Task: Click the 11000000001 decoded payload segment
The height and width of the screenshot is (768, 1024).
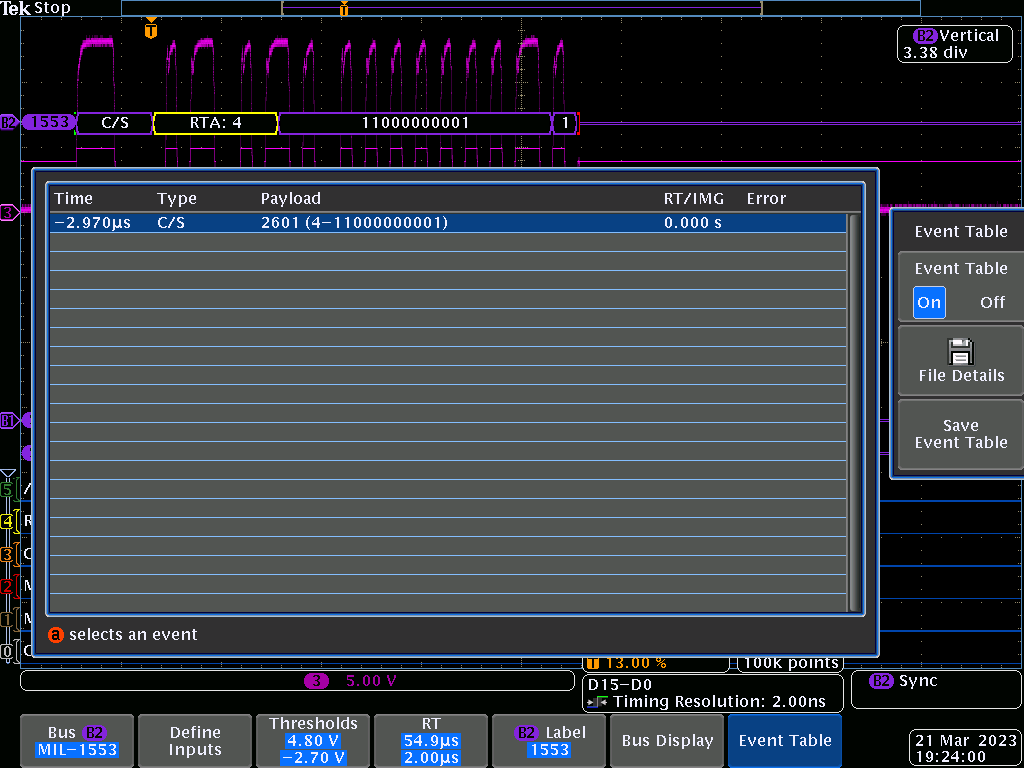Action: coord(415,123)
